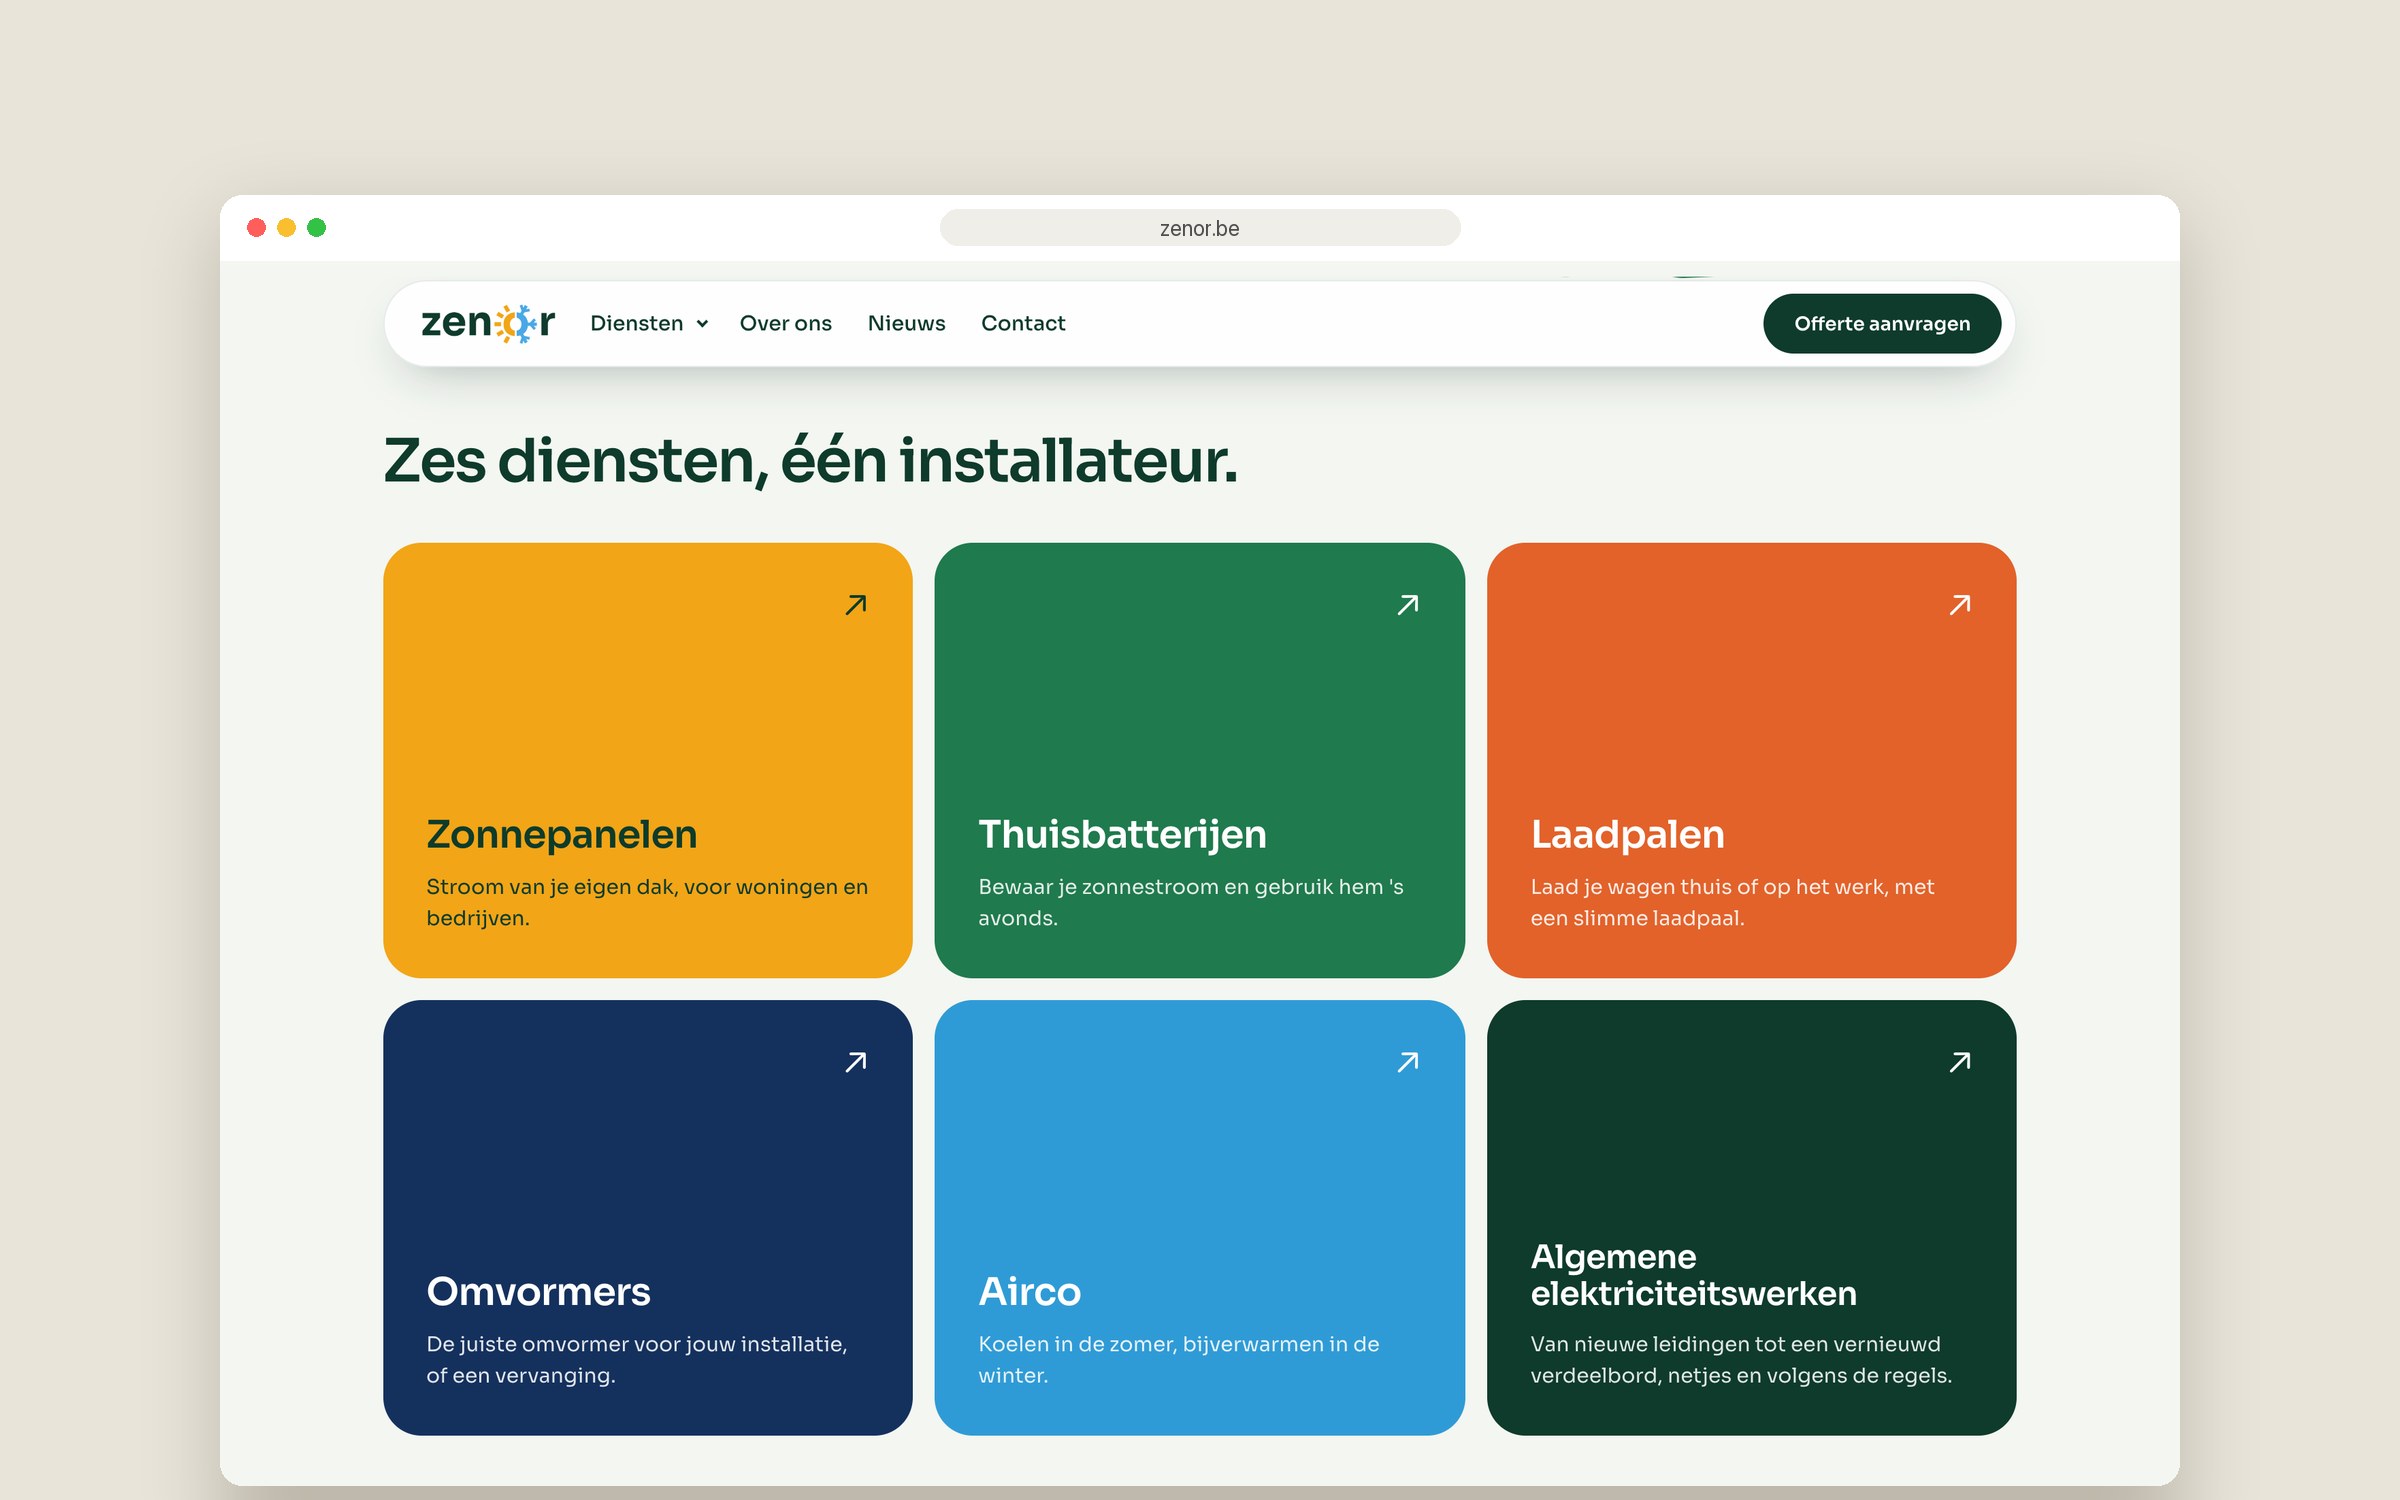Viewport: 2400px width, 1500px height.
Task: Click the yellow minimize window dot
Action: (x=286, y=228)
